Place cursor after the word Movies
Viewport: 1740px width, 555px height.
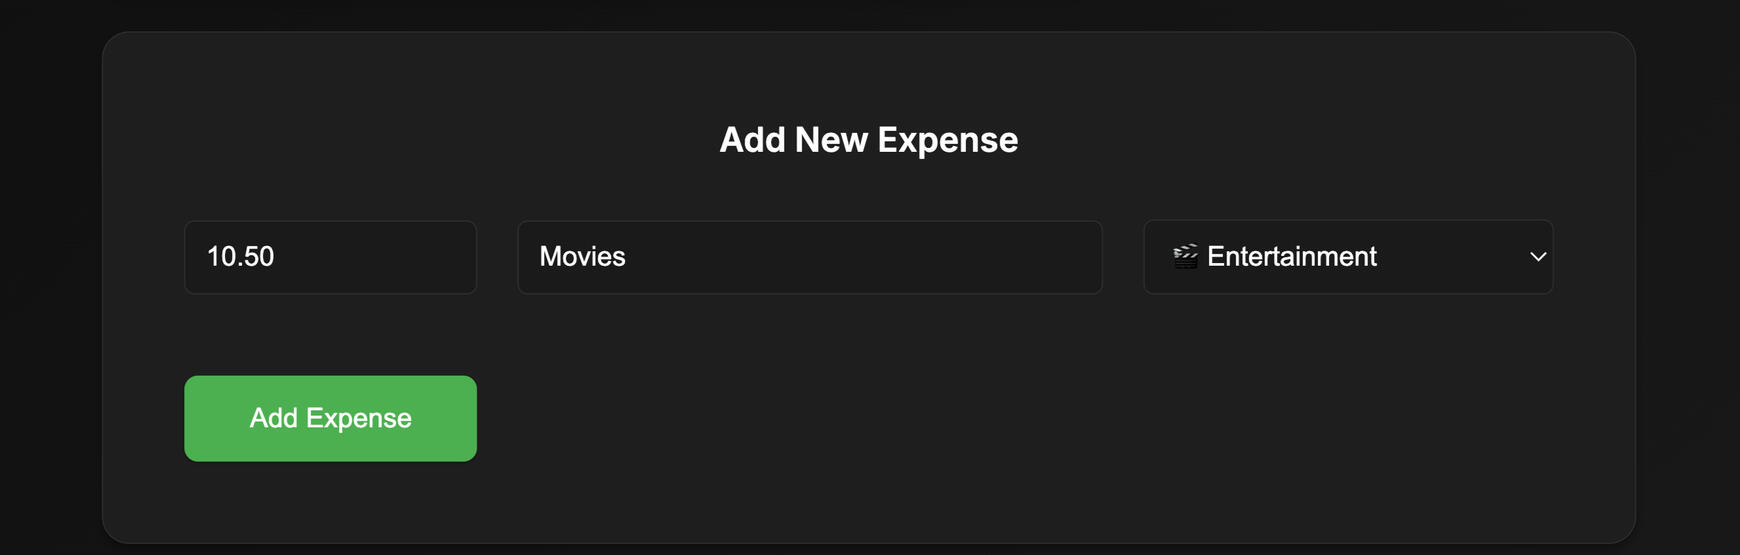tap(628, 257)
